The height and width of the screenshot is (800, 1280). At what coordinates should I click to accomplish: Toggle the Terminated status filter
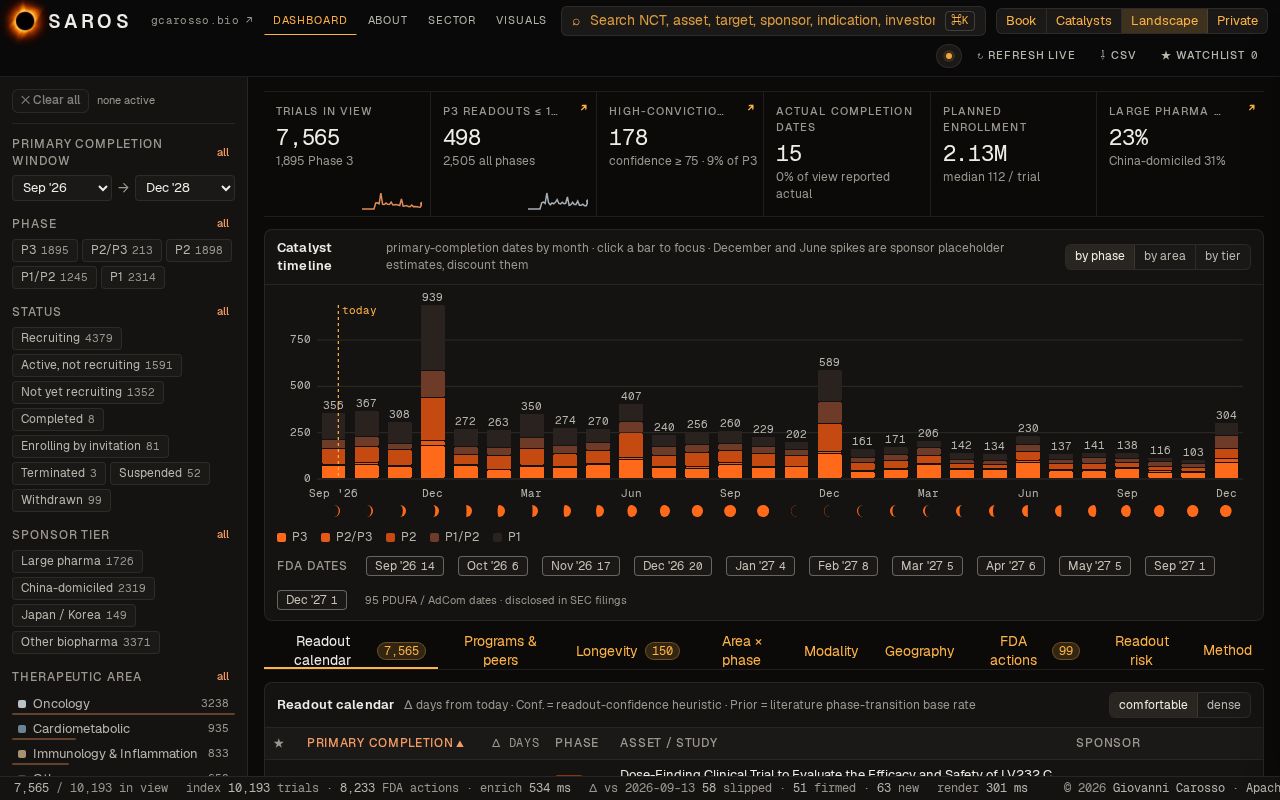click(x=59, y=473)
